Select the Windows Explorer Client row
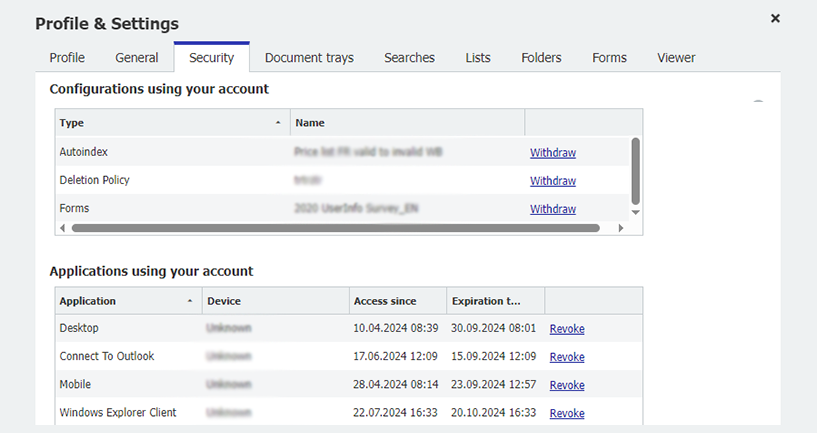Screen dimensions: 817x433 click(349, 413)
